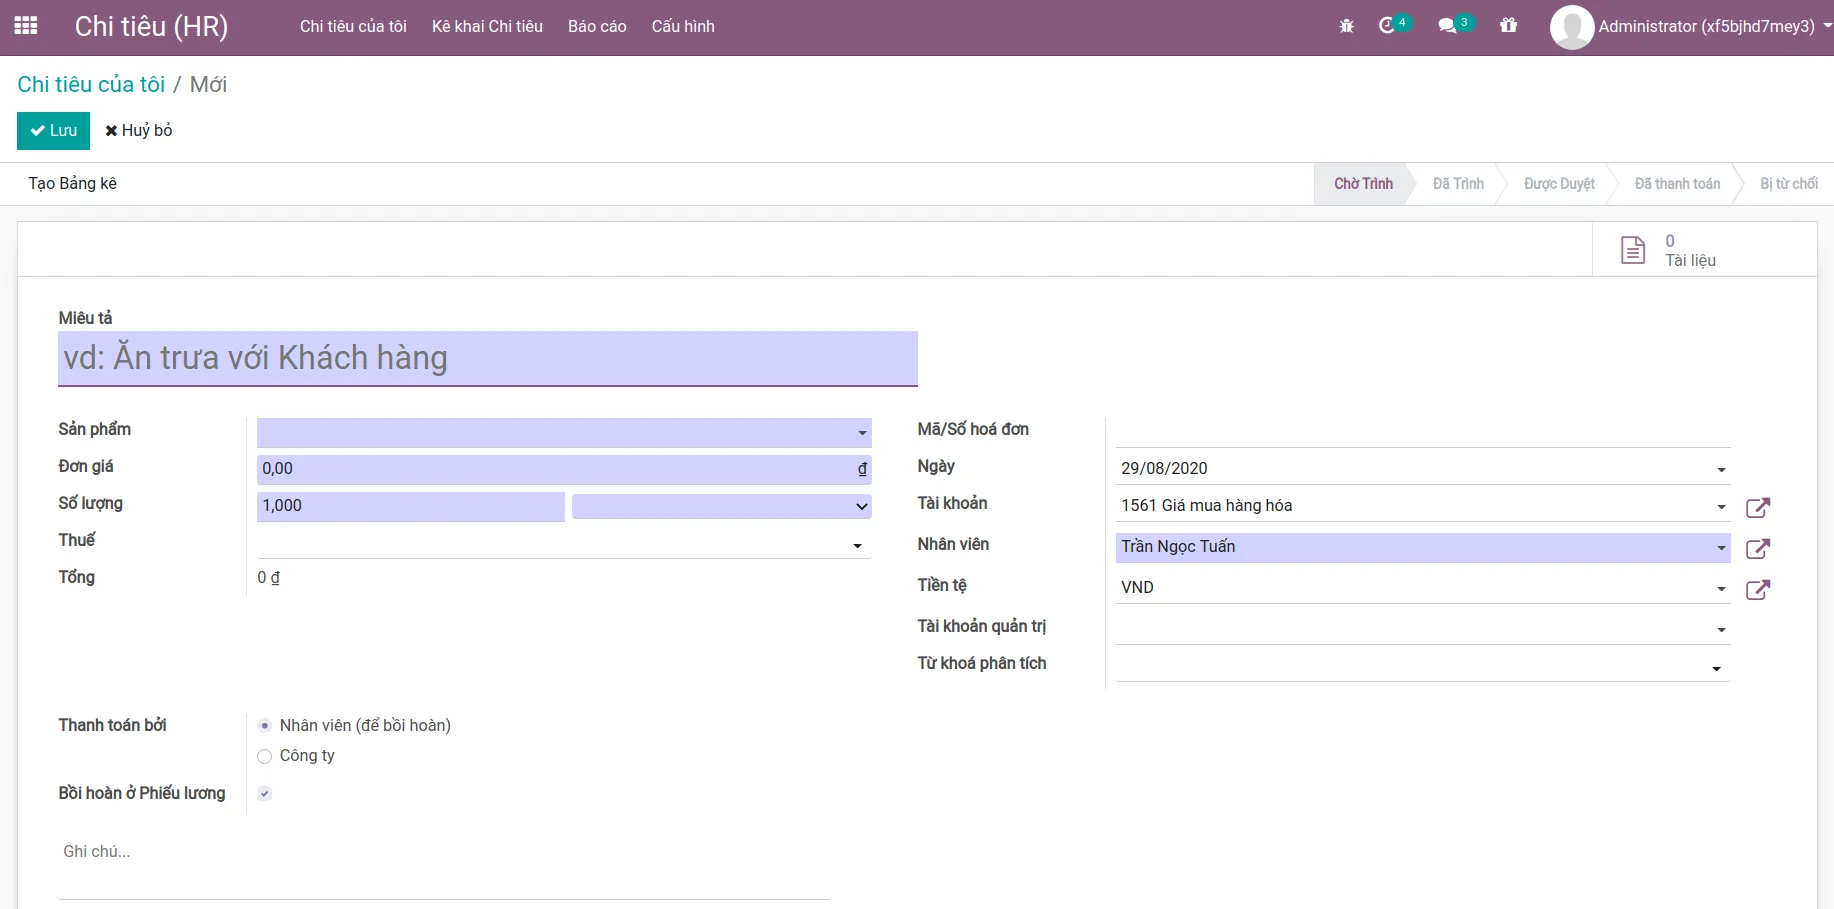
Task: Open the activities clock icon
Action: (1387, 26)
